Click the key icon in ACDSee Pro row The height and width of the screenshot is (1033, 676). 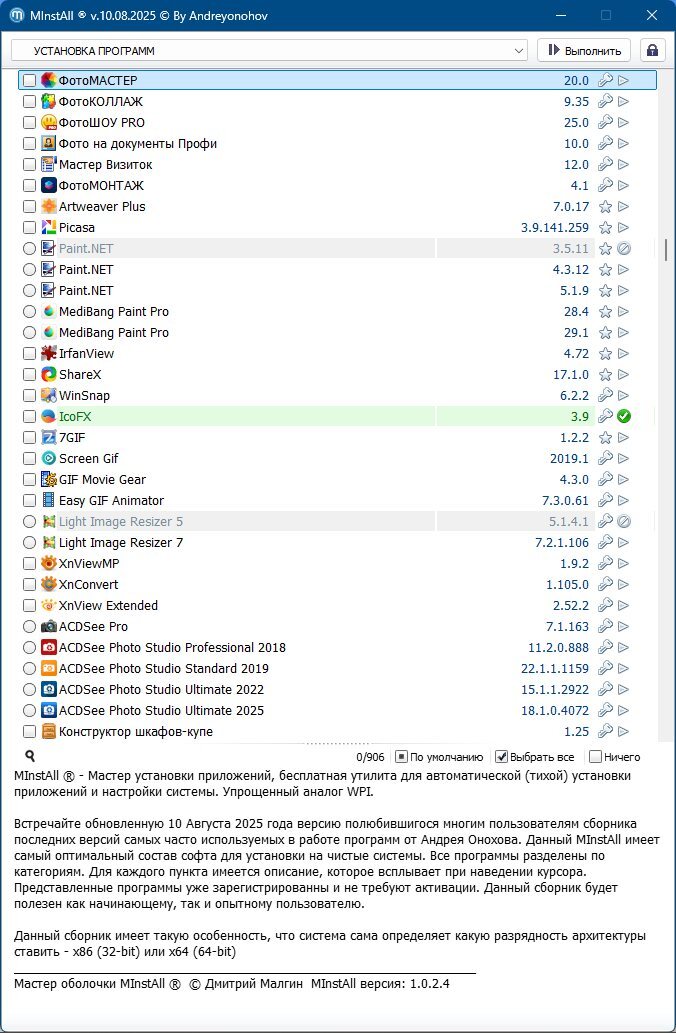605,627
